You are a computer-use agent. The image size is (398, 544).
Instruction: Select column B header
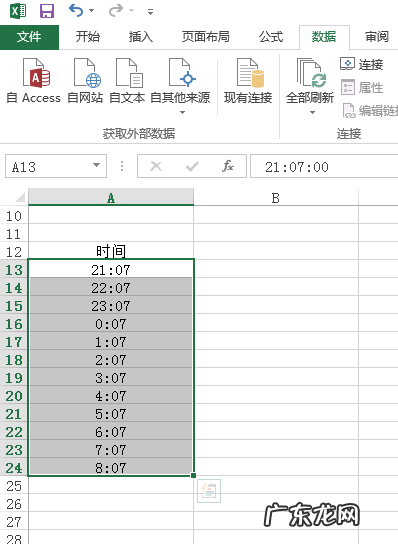tap(276, 198)
